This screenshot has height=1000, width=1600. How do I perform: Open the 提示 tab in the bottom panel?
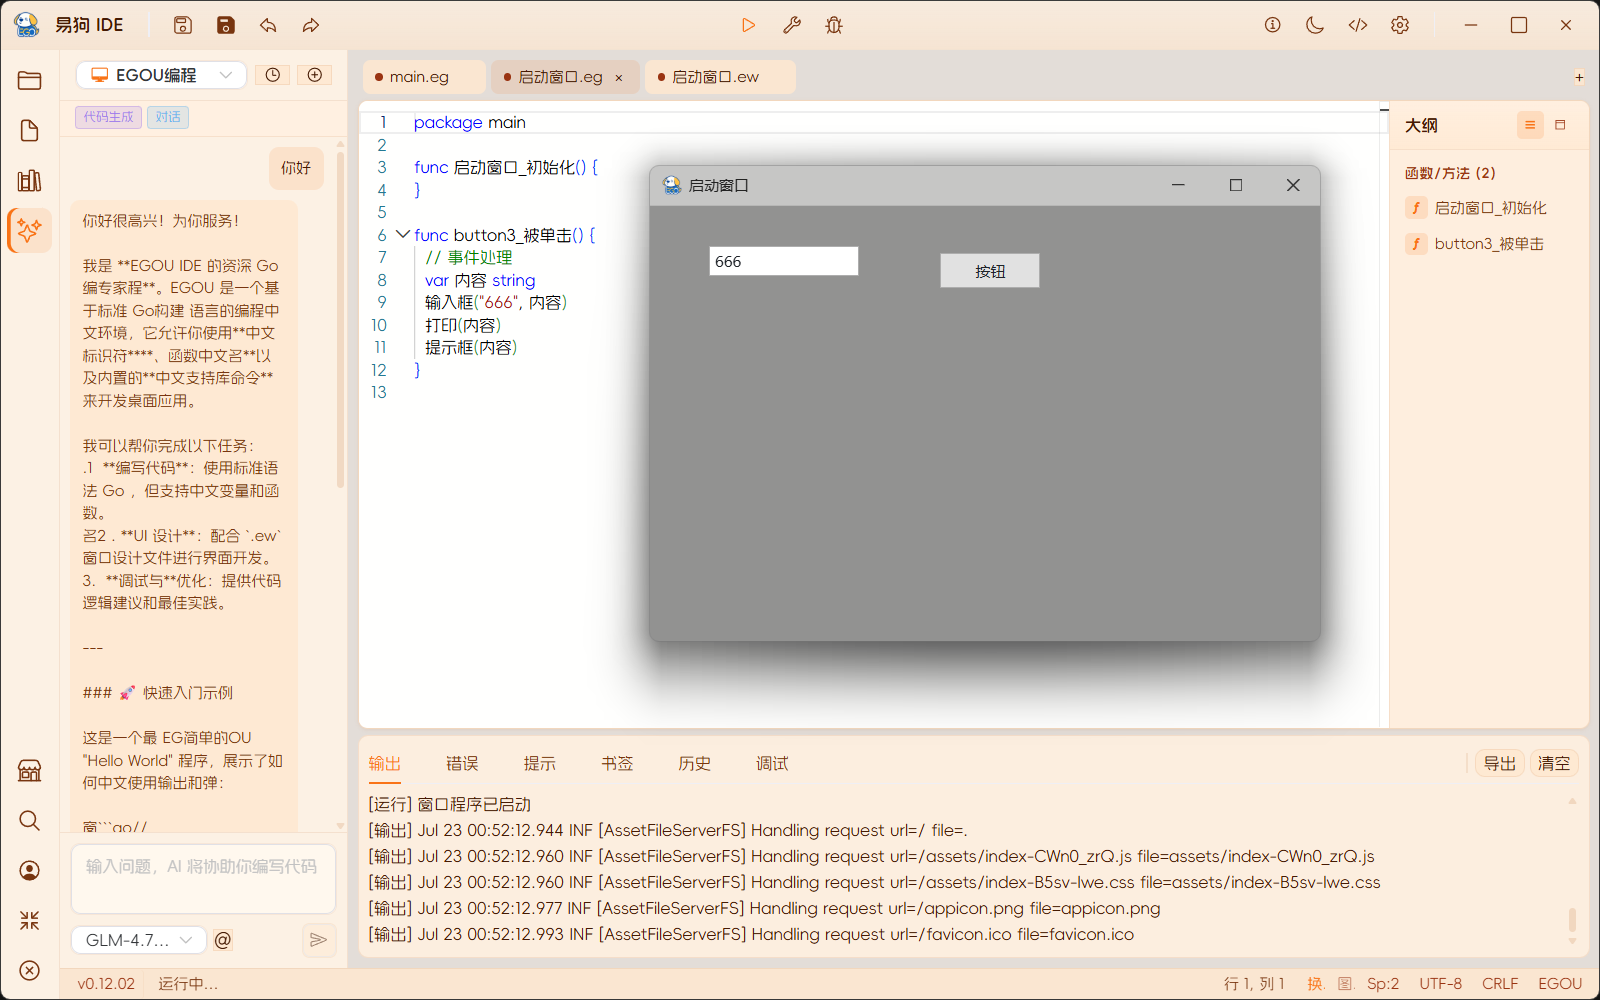click(540, 764)
